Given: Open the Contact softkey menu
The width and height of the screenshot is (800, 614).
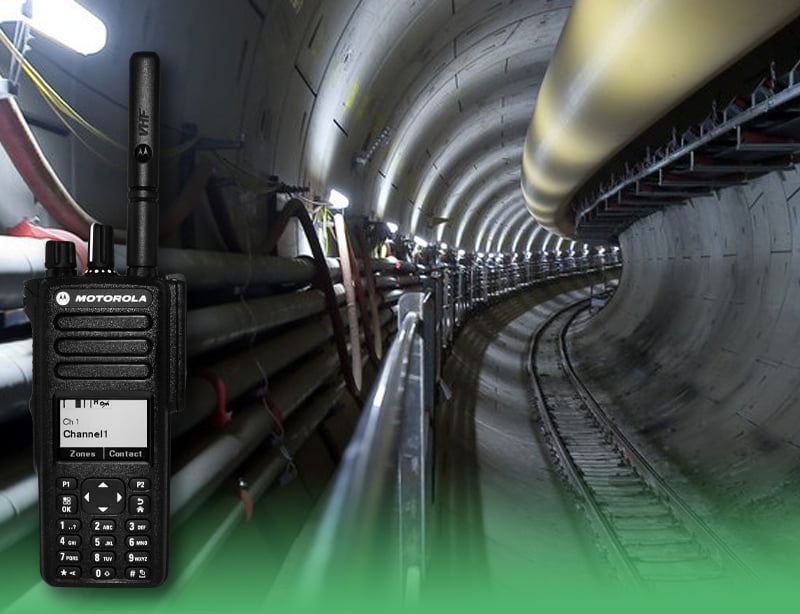Looking at the screenshot, I should 126,454.
